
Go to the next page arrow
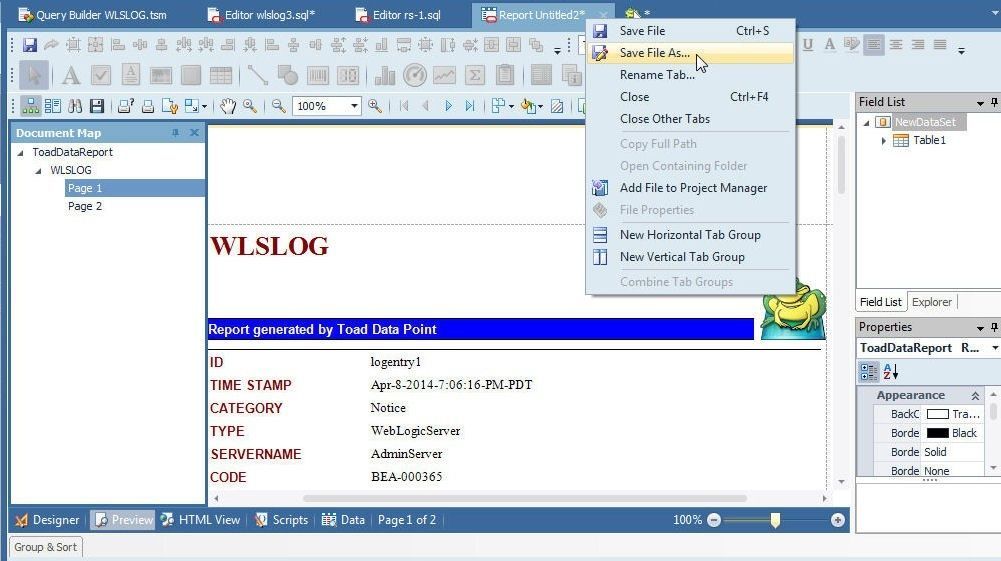448,106
